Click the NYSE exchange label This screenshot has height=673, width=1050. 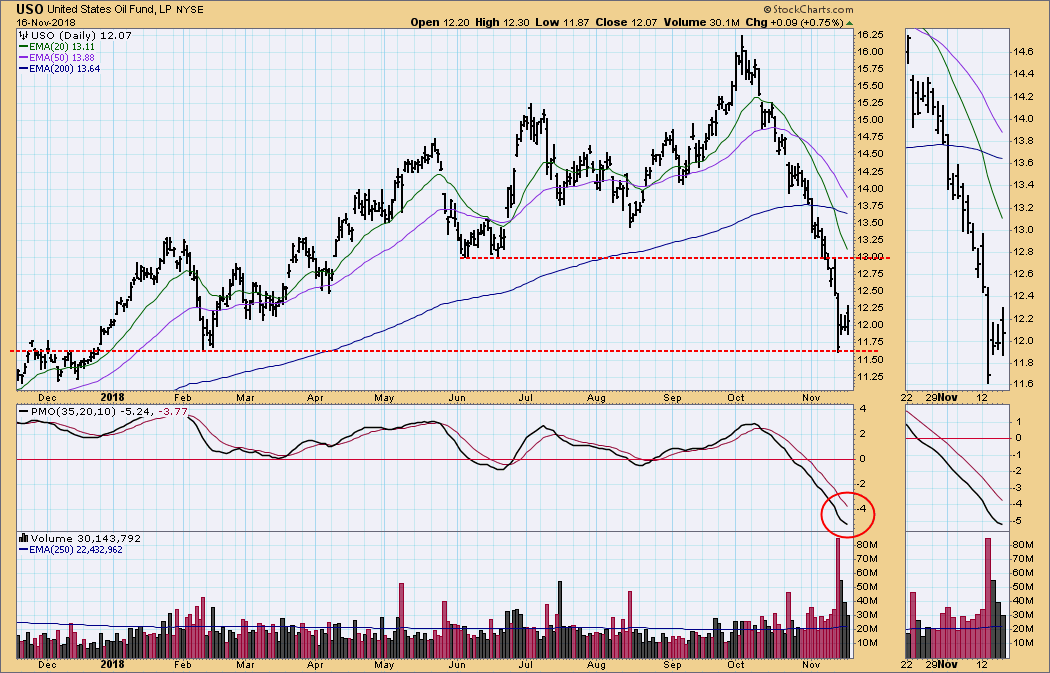click(190, 10)
